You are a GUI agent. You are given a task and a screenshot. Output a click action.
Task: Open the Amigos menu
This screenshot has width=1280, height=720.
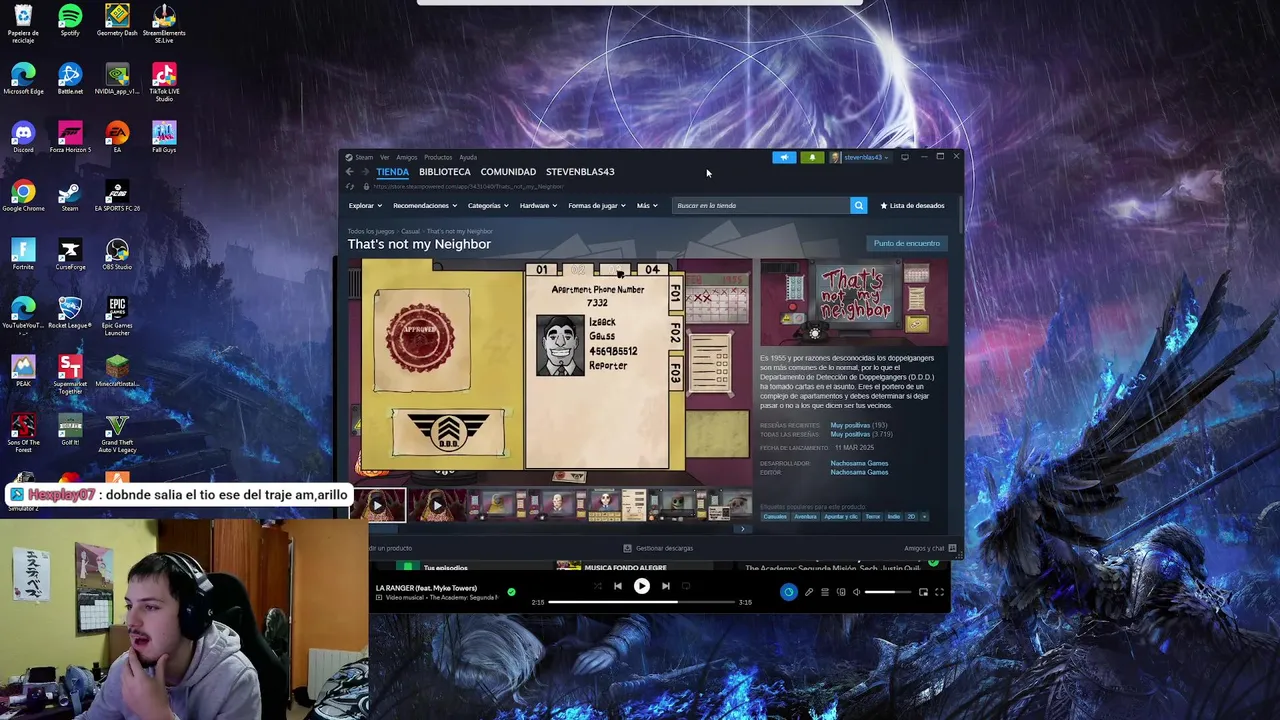pos(406,157)
